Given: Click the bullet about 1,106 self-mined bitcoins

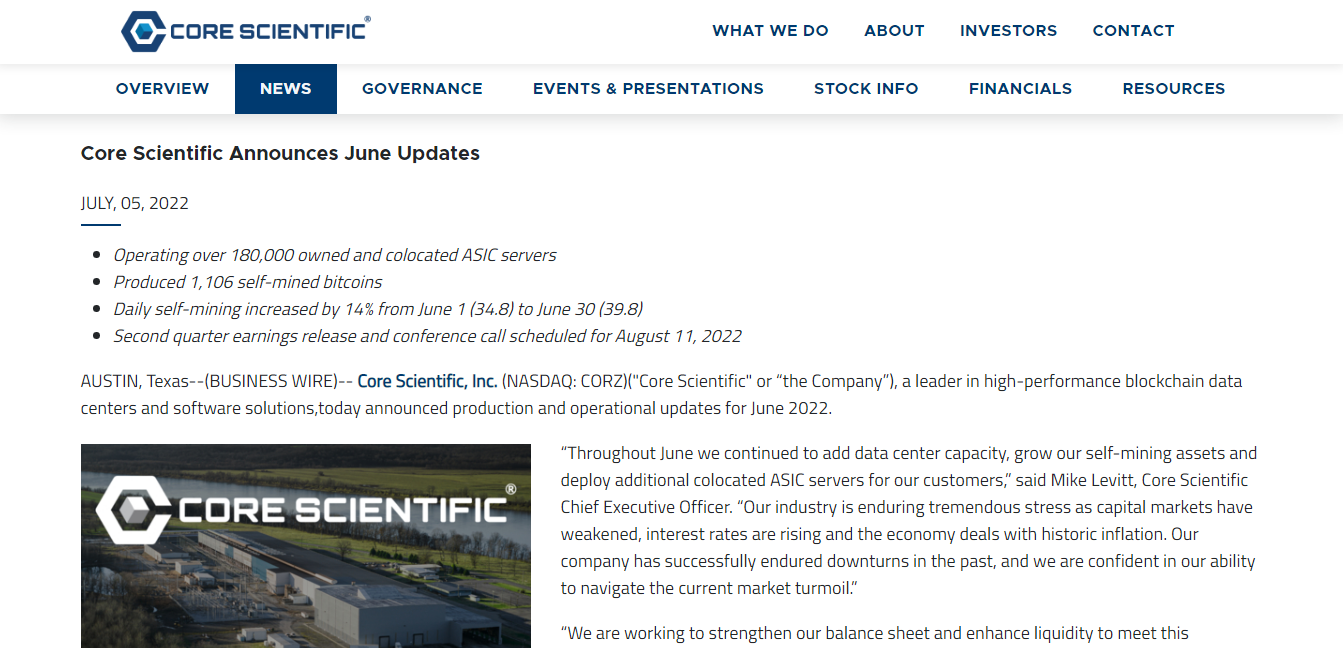Looking at the screenshot, I should point(247,282).
